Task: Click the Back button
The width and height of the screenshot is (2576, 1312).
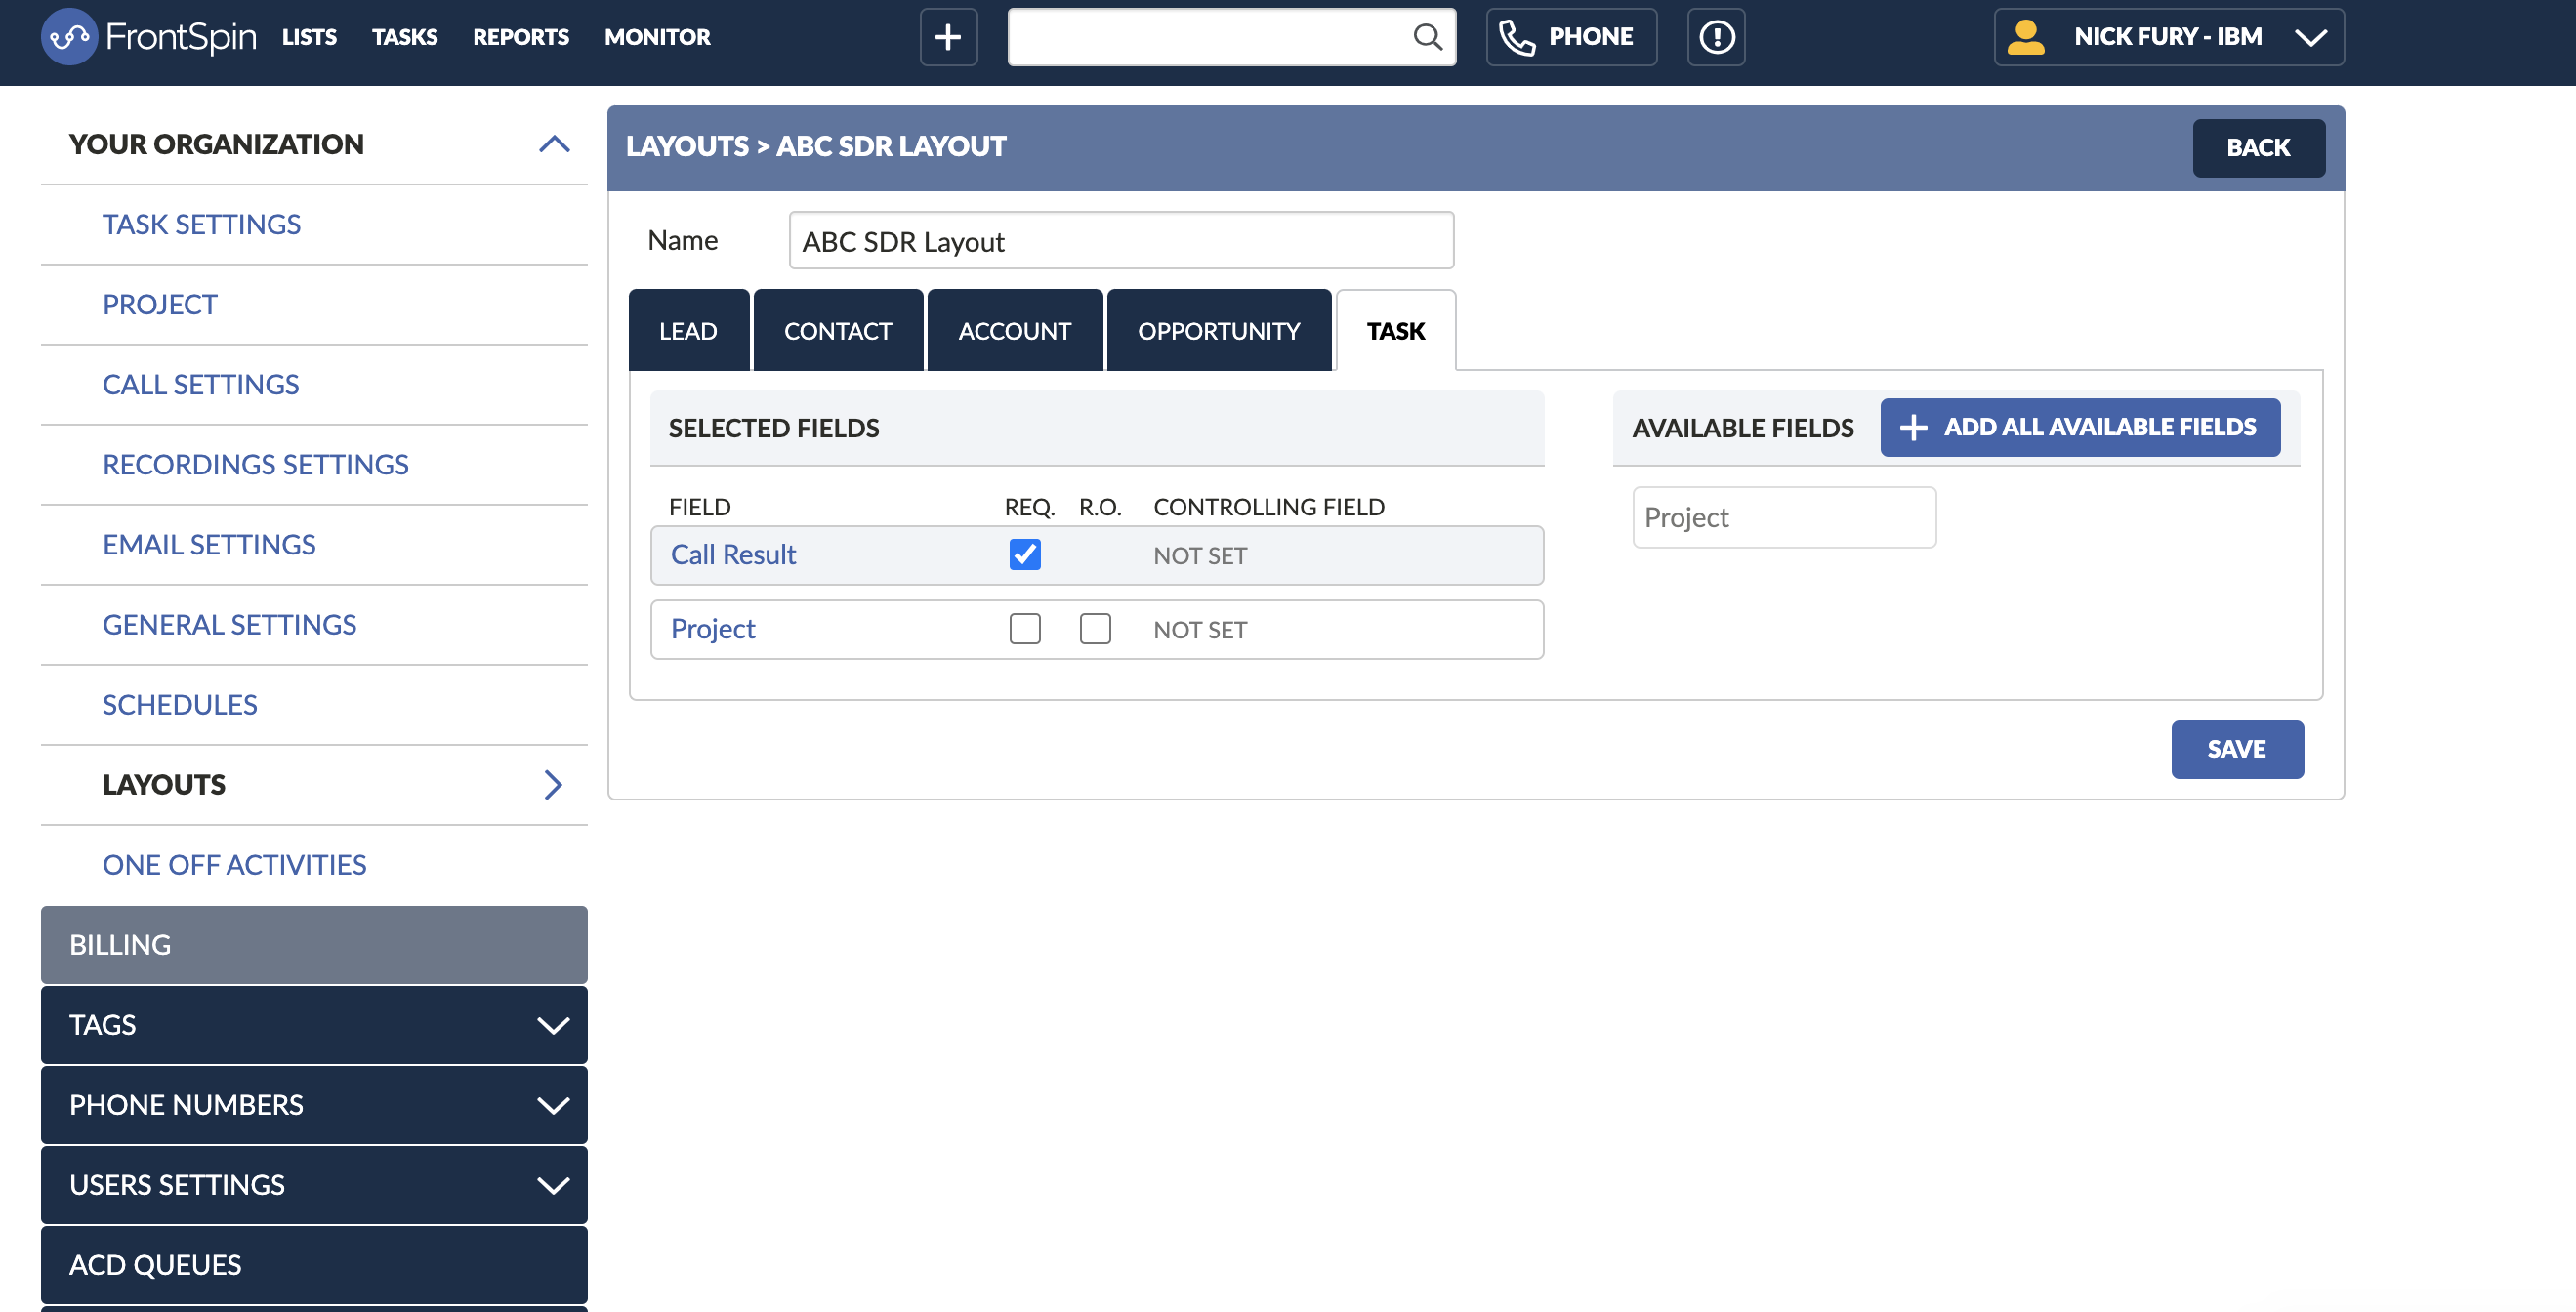Action: [x=2257, y=148]
